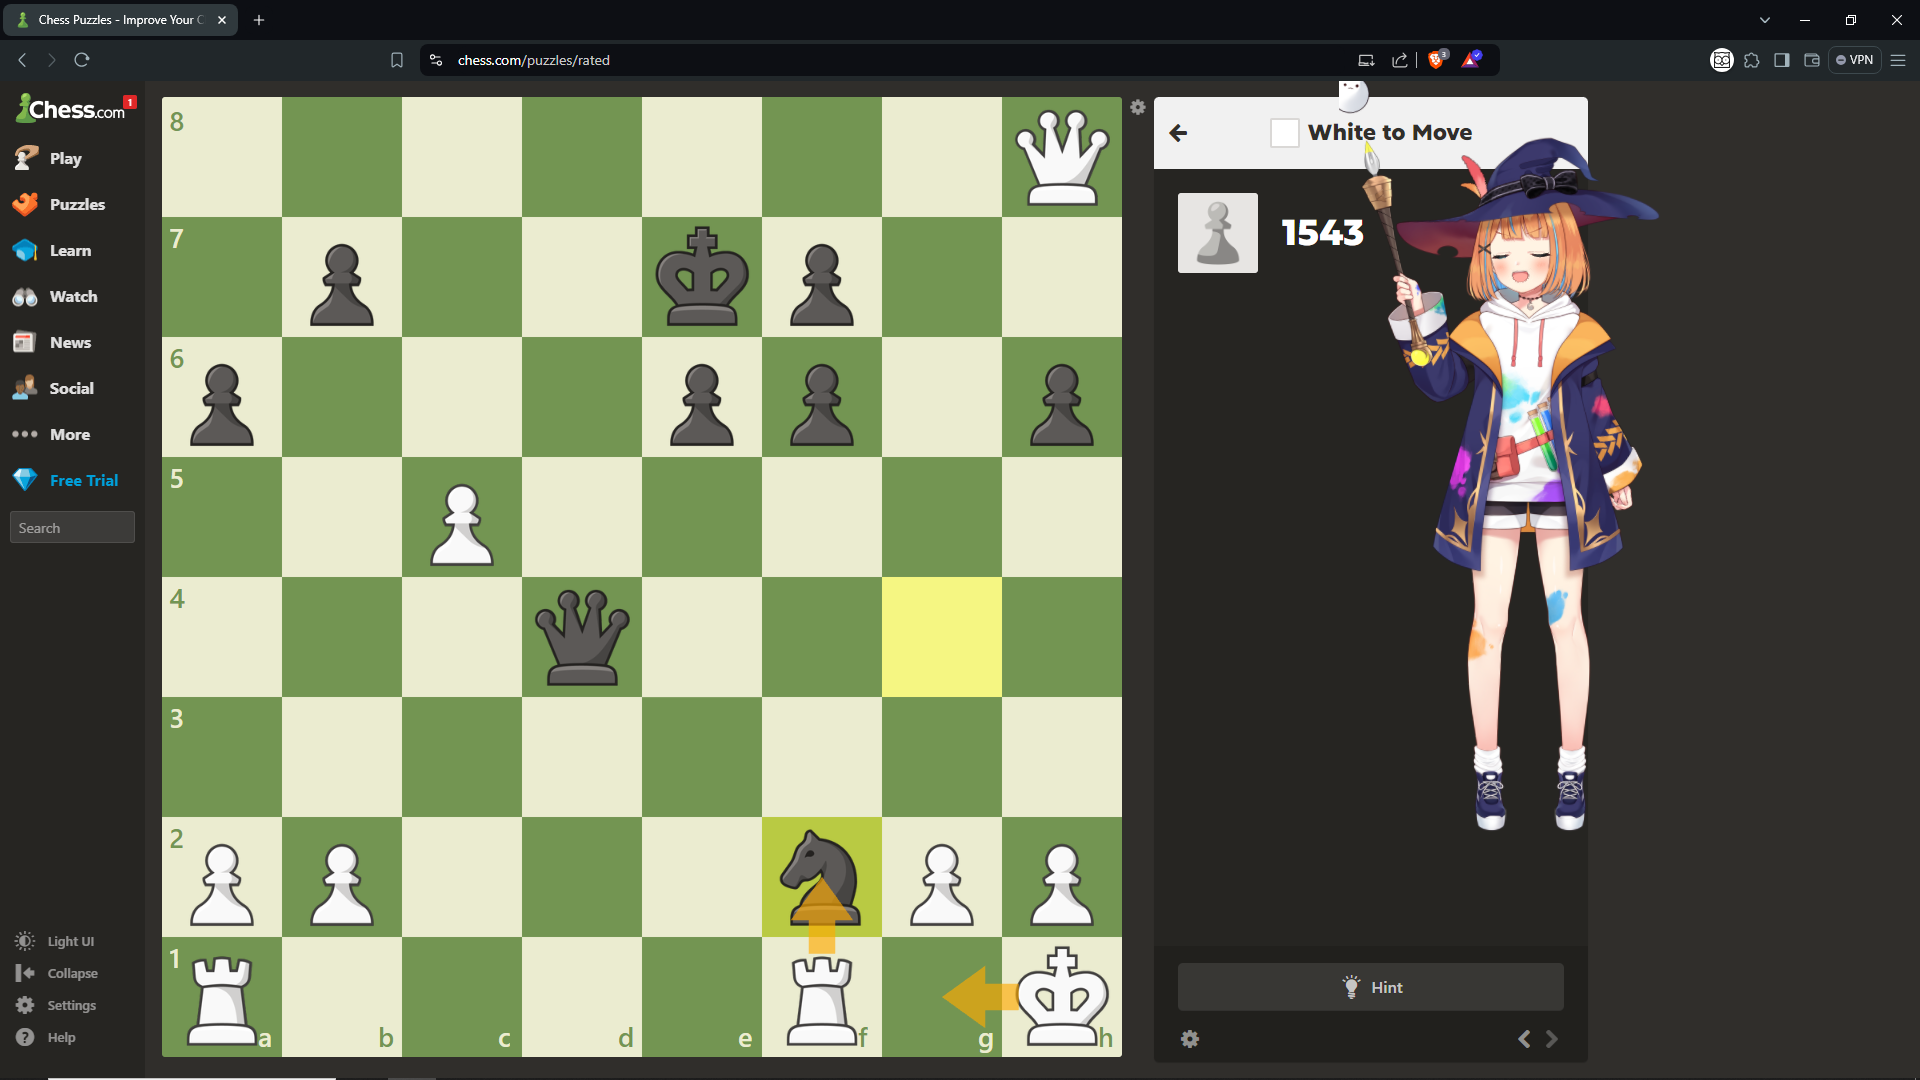Click the previous puzzle arrow button

pos(1524,1039)
